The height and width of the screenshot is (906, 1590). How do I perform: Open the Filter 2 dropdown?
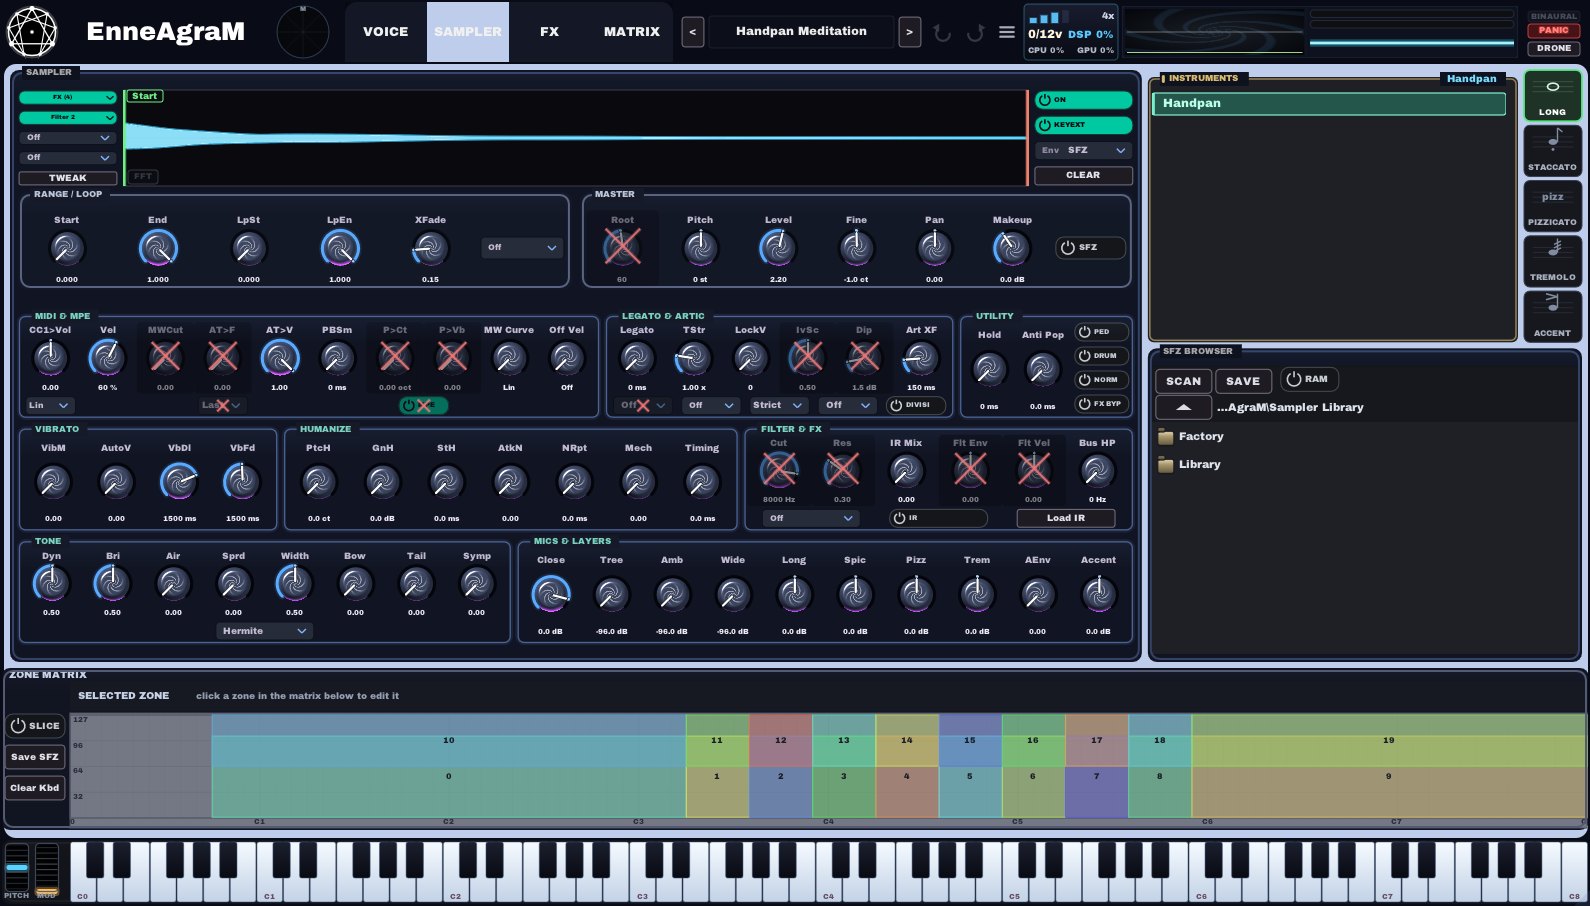click(68, 117)
